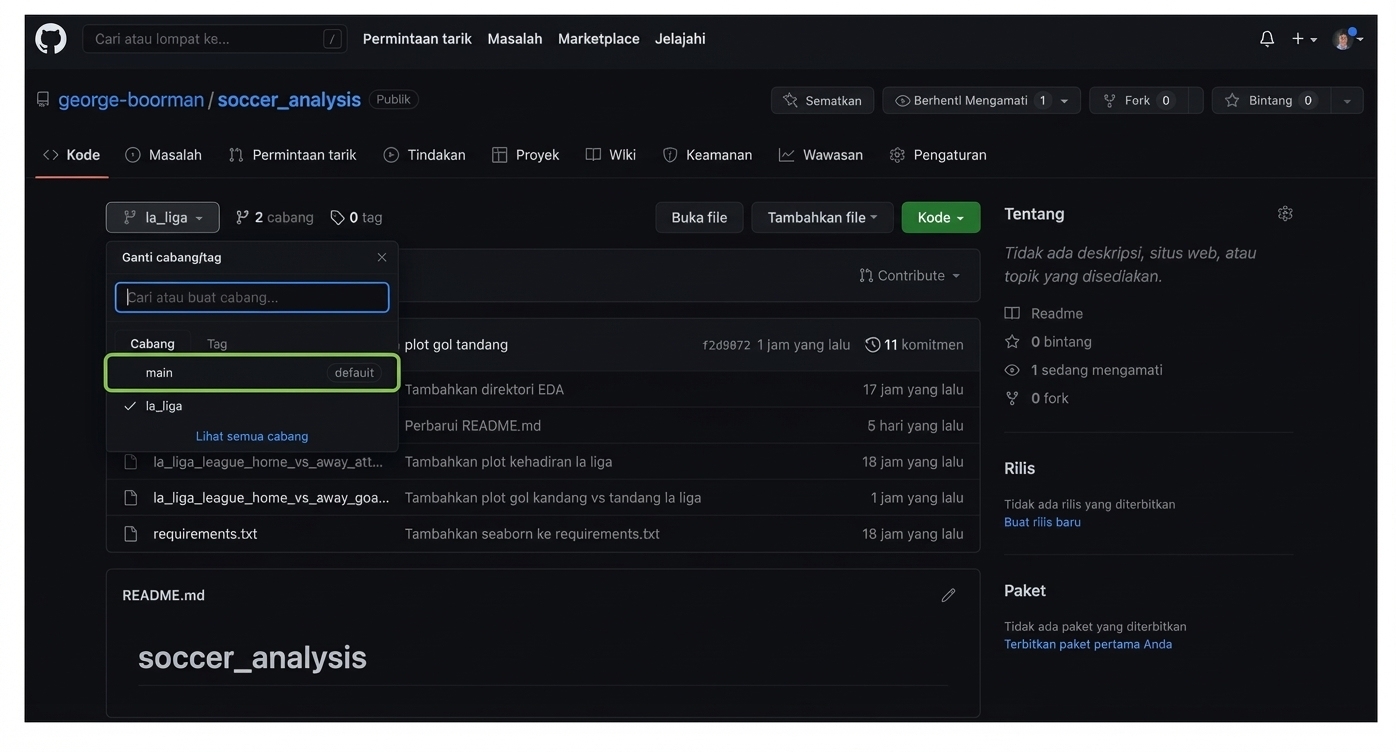View the 2 cabang branches link
This screenshot has height=752, width=1396.
pos(274,217)
